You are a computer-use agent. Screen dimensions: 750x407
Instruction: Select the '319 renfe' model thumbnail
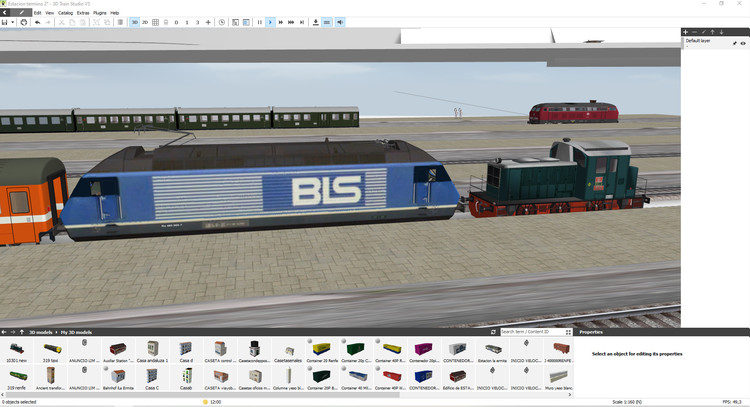[17, 378]
